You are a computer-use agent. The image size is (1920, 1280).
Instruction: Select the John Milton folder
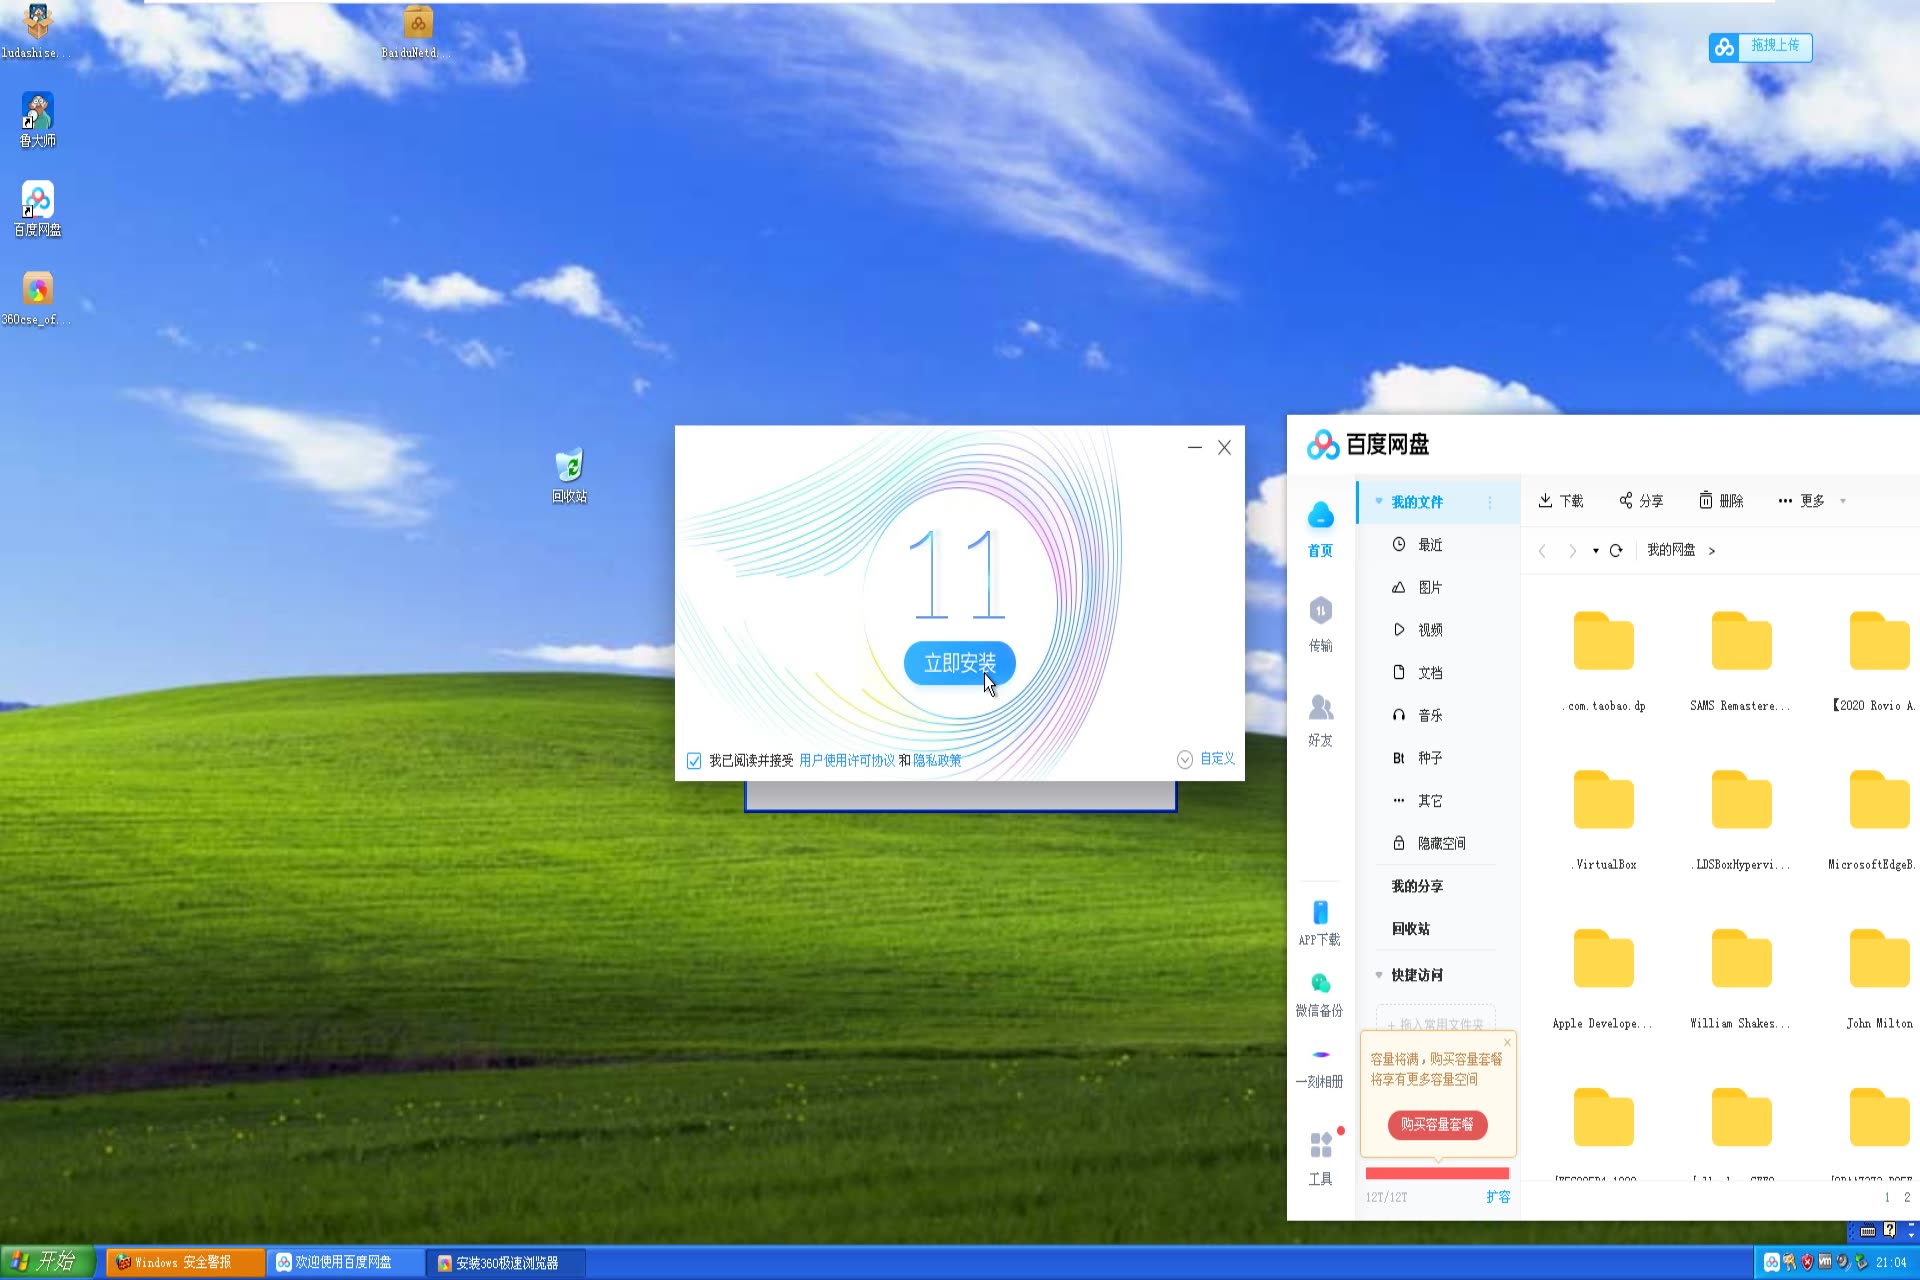(x=1879, y=978)
